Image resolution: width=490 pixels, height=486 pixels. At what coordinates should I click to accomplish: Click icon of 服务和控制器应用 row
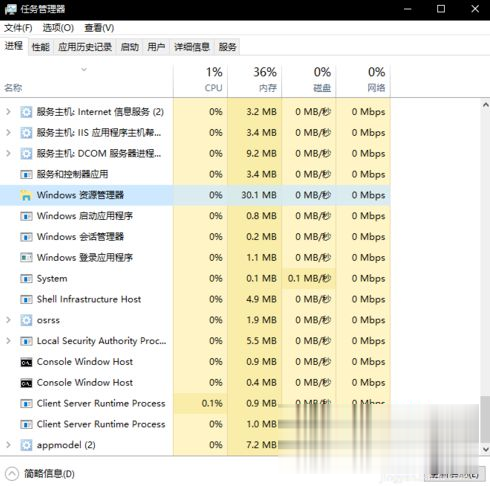[26, 174]
